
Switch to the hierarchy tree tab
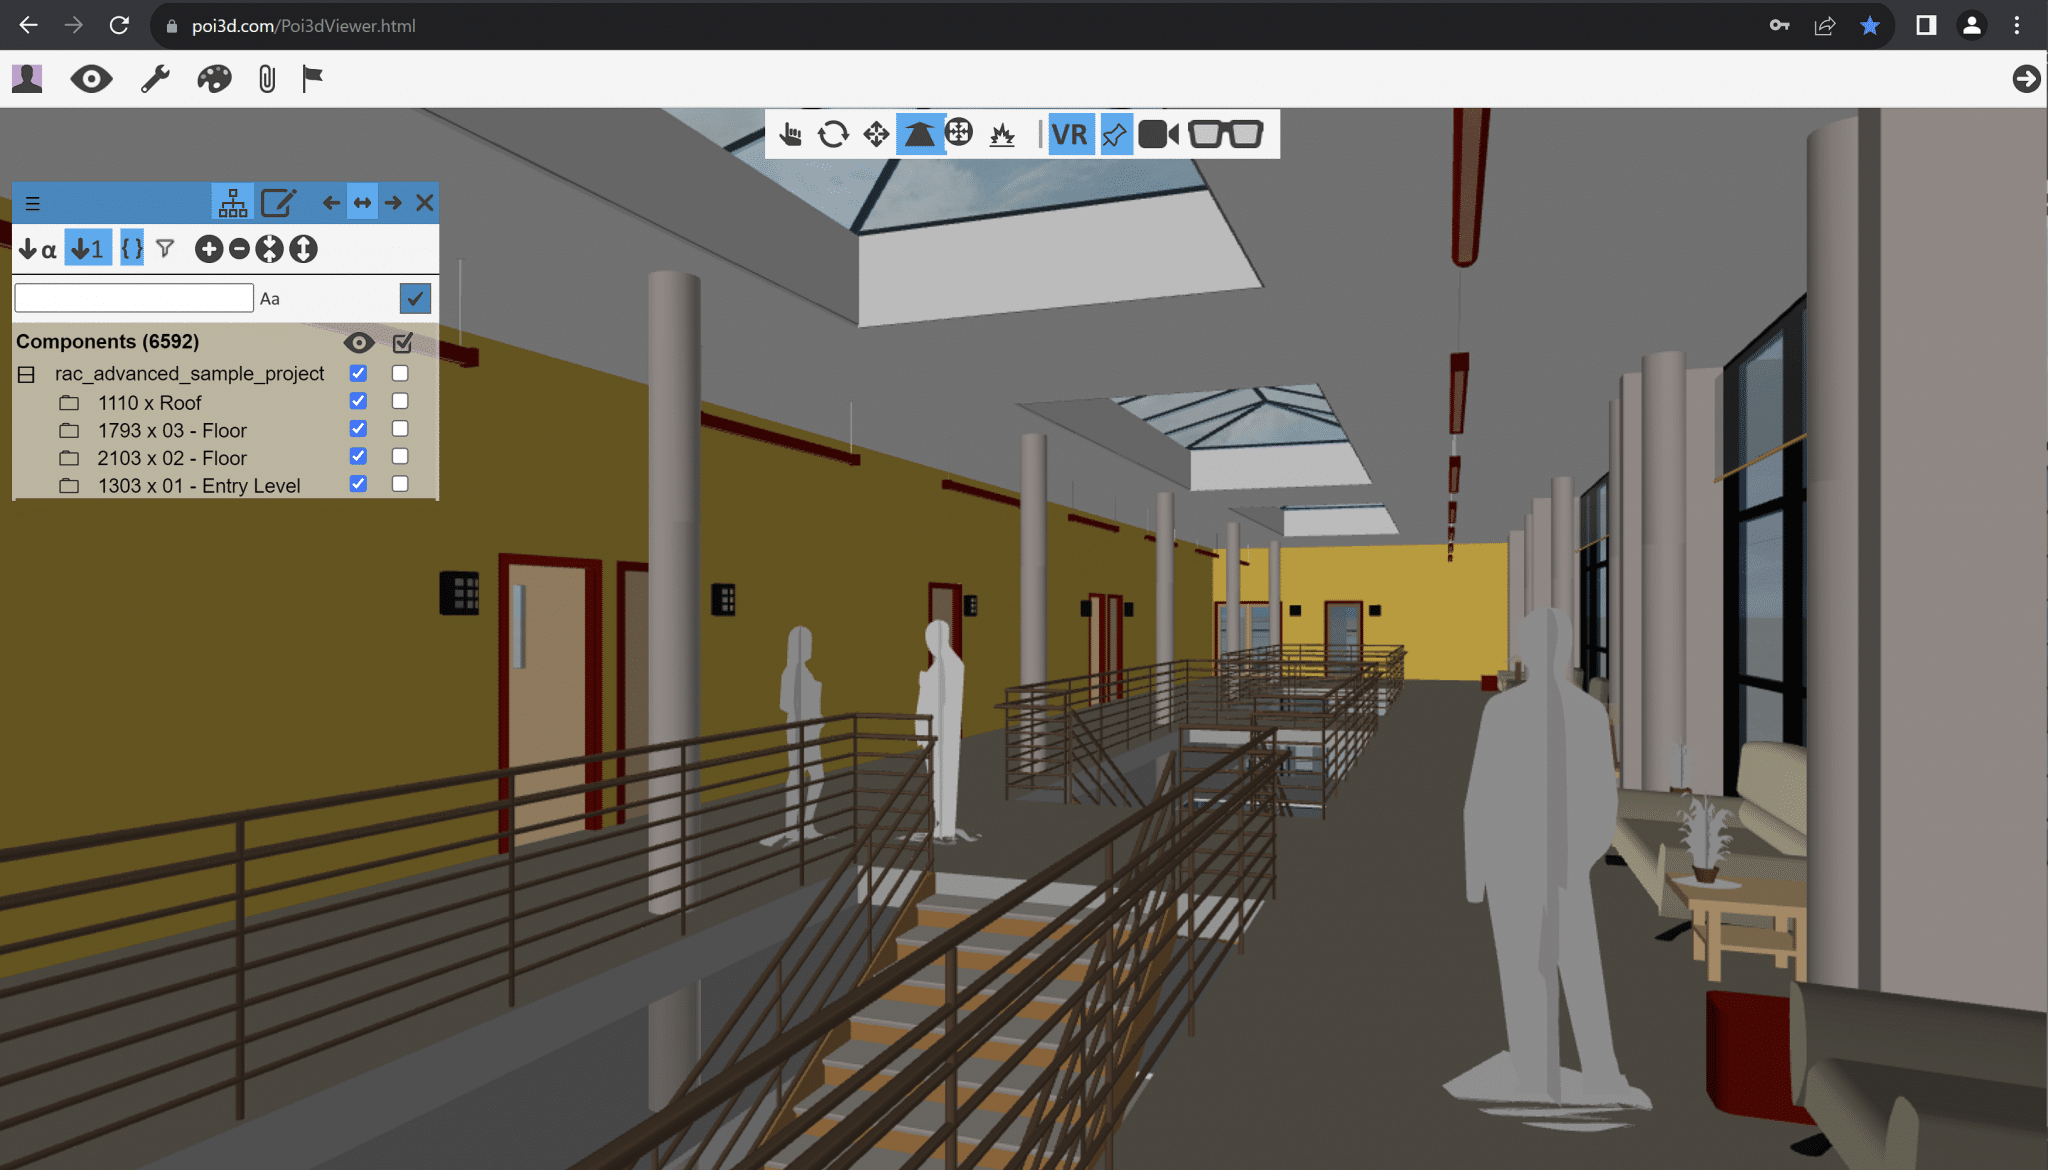[x=233, y=203]
